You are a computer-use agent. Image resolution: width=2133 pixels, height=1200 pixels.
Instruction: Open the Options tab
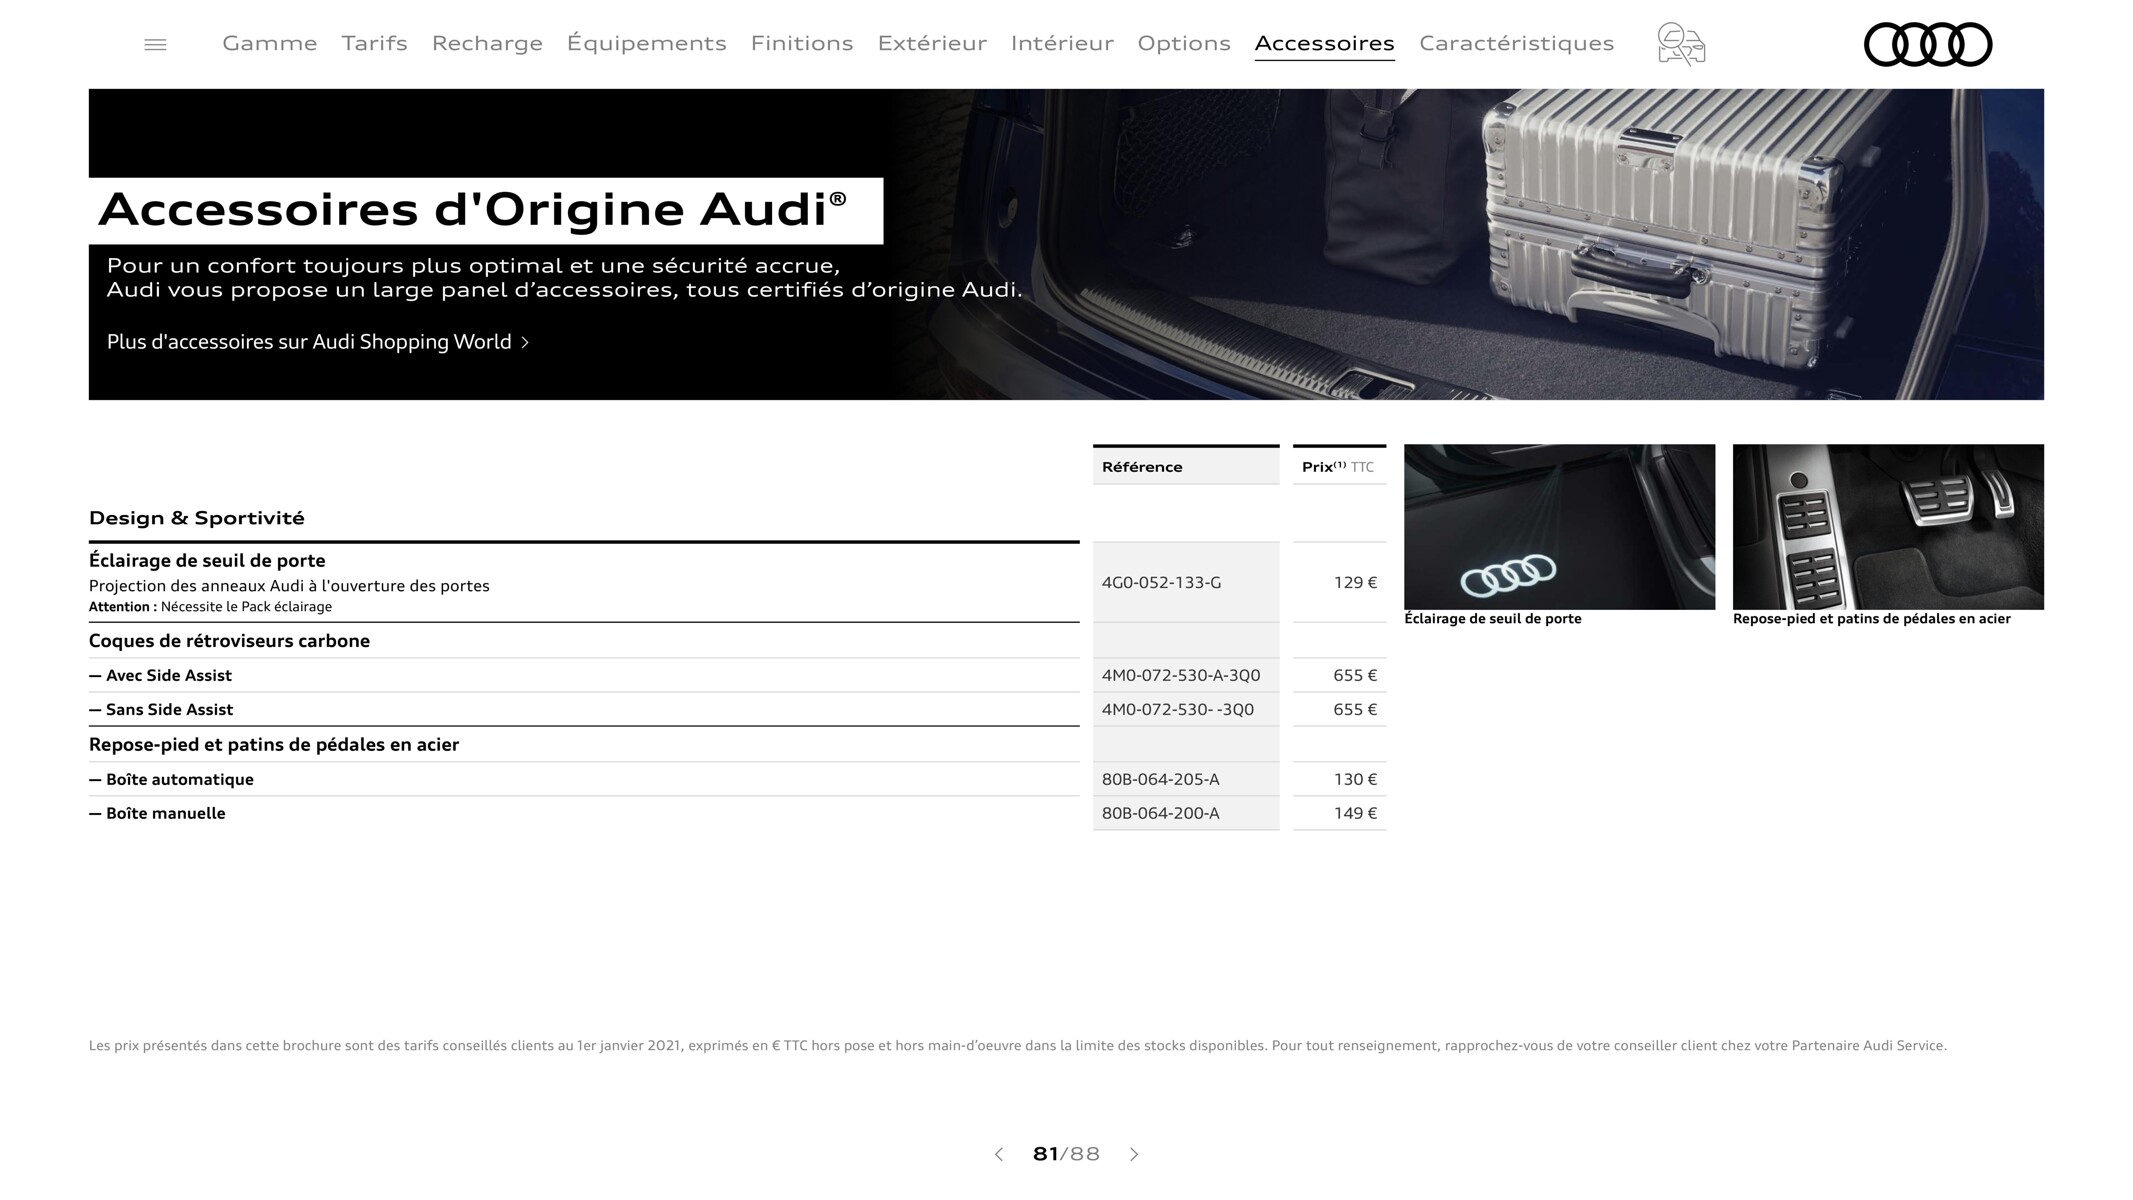click(1184, 43)
